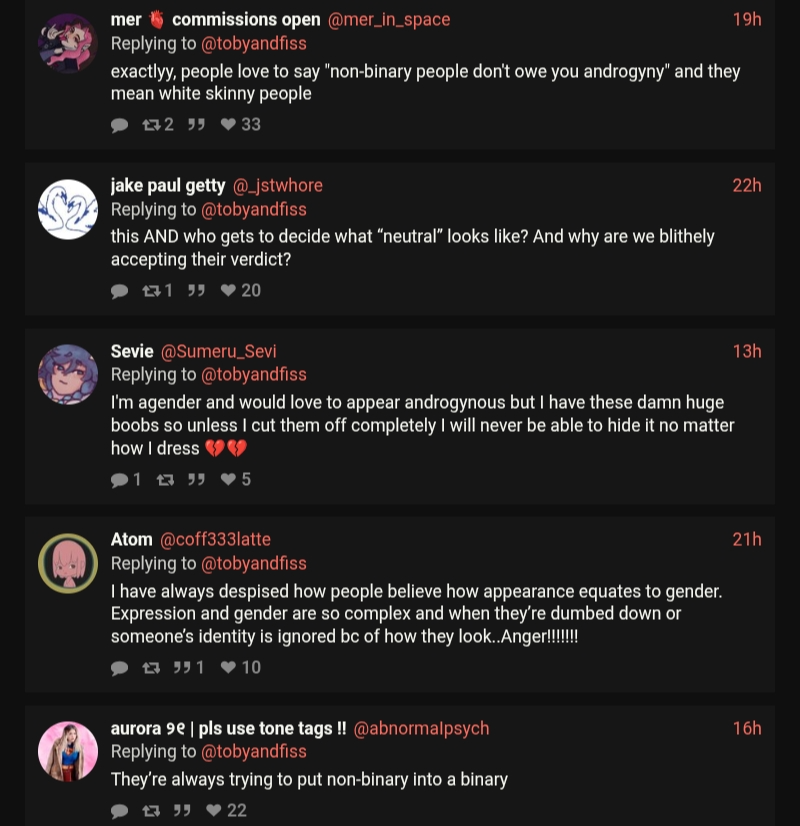Click @tobyandfiss in Atom's reply line
Image resolution: width=800 pixels, height=826 pixels.
[x=254, y=563]
